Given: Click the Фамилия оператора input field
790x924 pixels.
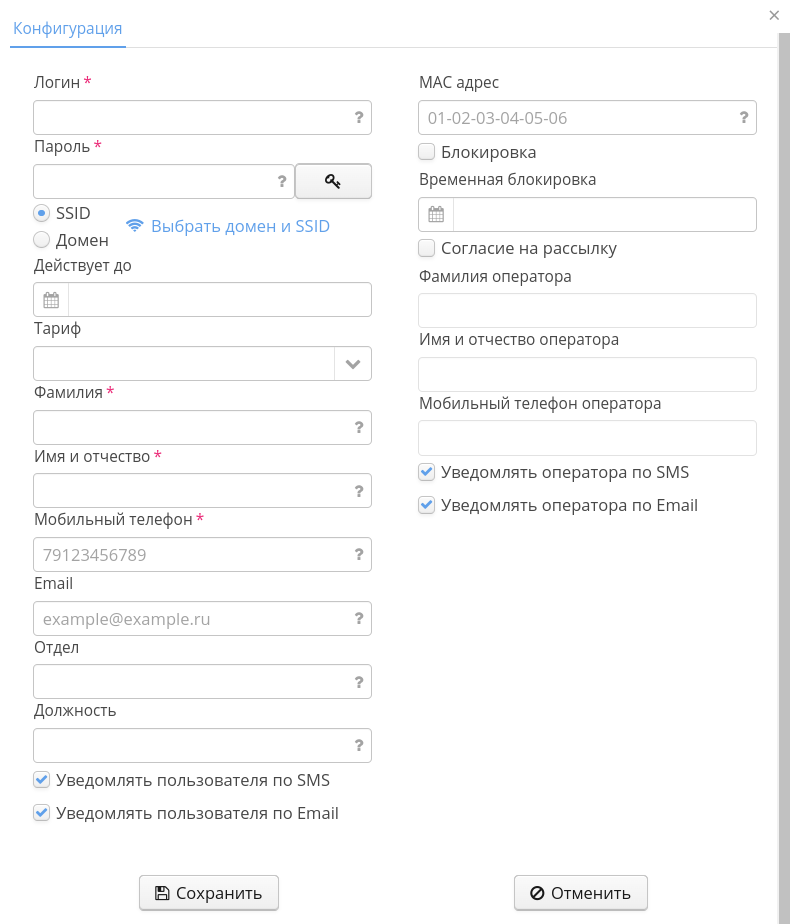Looking at the screenshot, I should tap(587, 310).
